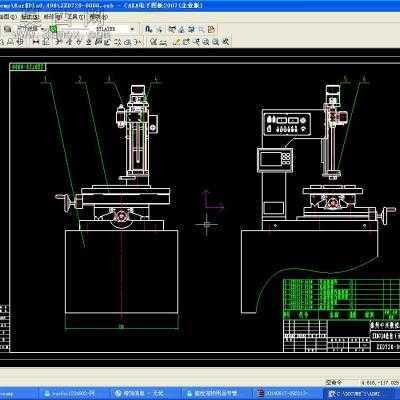400x400 pixels.
Task: Click the second magnifier zoom window icon
Action: (x=216, y=42)
